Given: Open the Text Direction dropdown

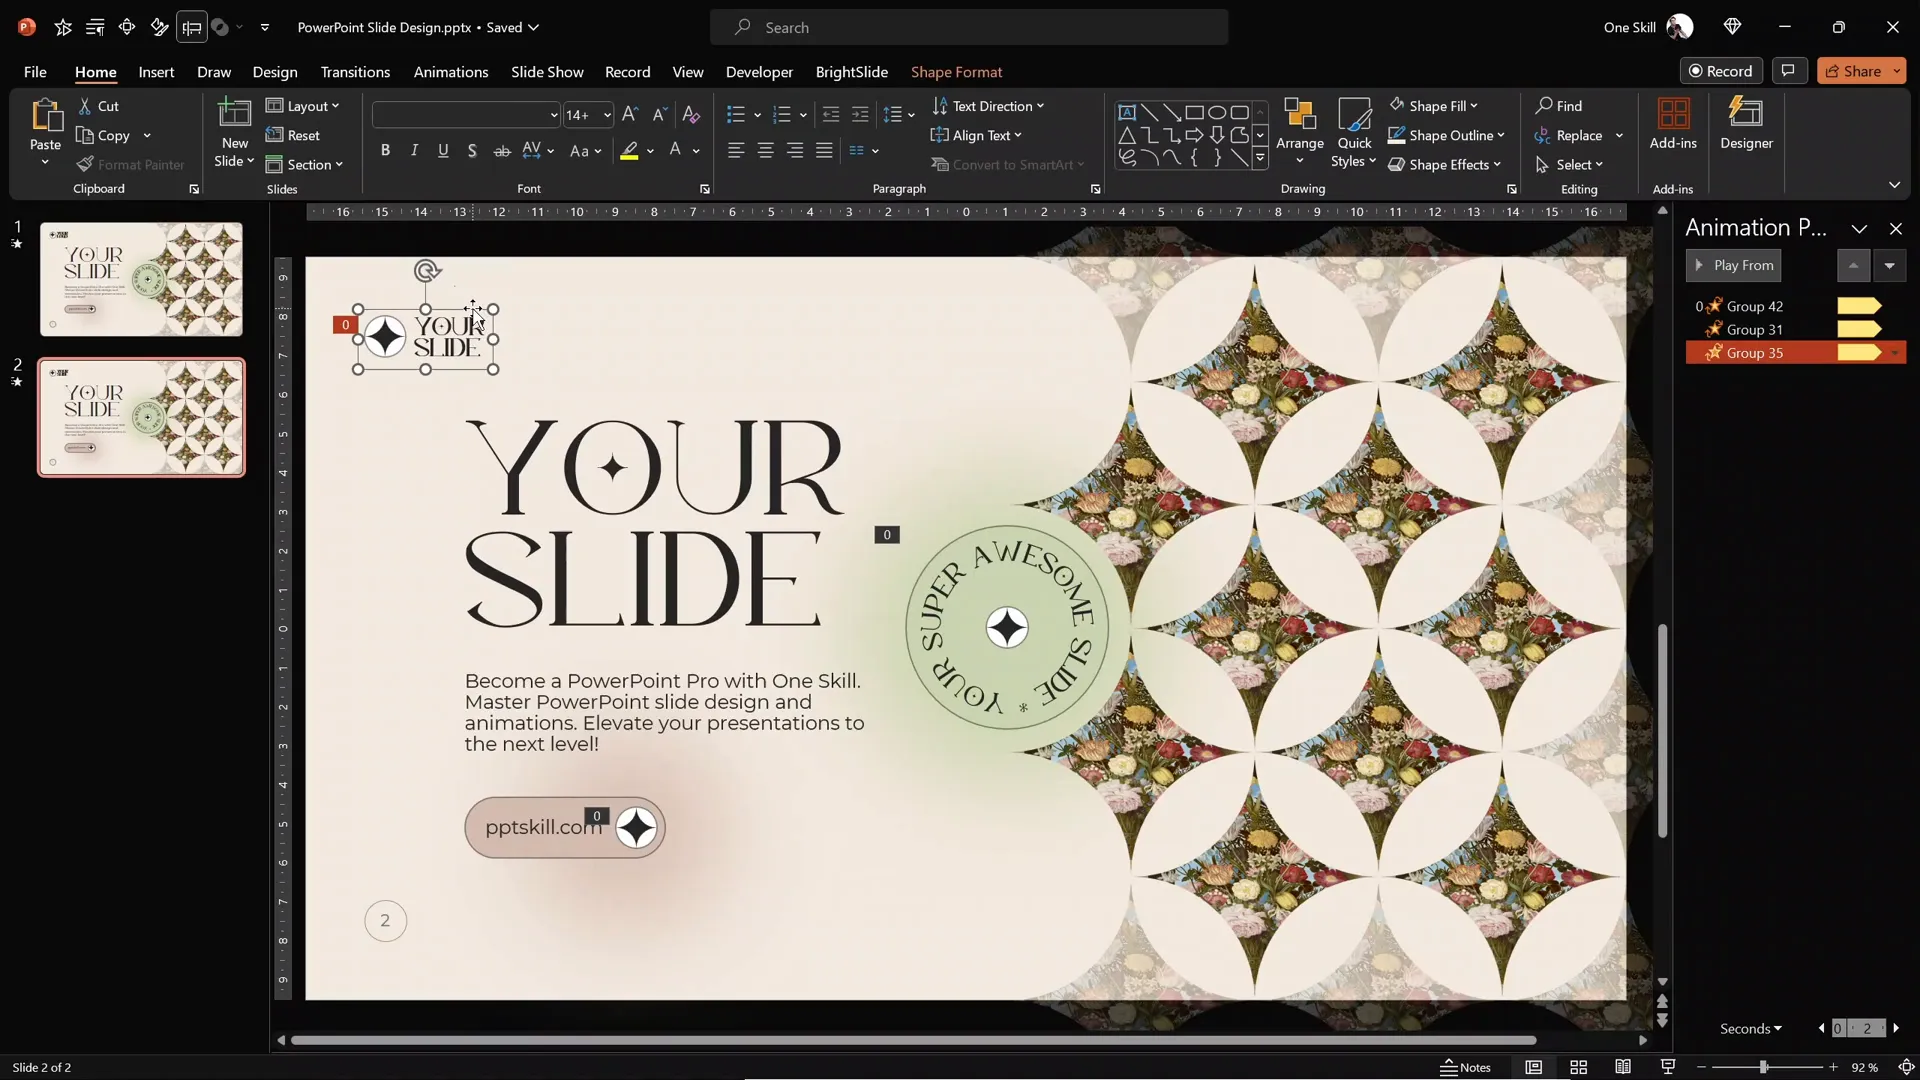Looking at the screenshot, I should (988, 106).
